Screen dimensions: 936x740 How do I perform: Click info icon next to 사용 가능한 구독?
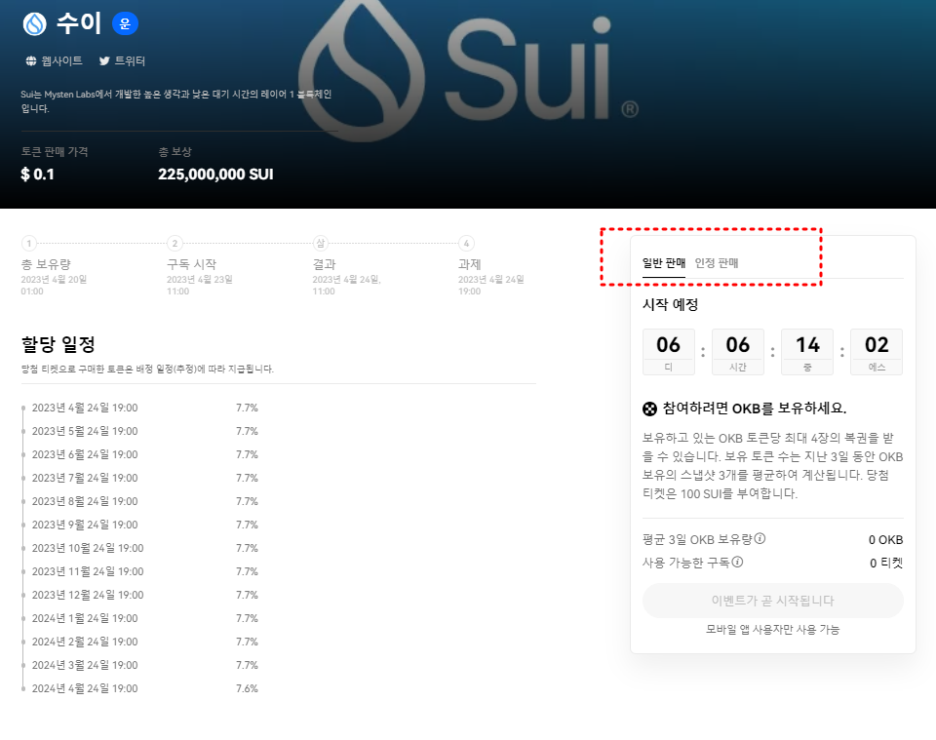tap(738, 562)
